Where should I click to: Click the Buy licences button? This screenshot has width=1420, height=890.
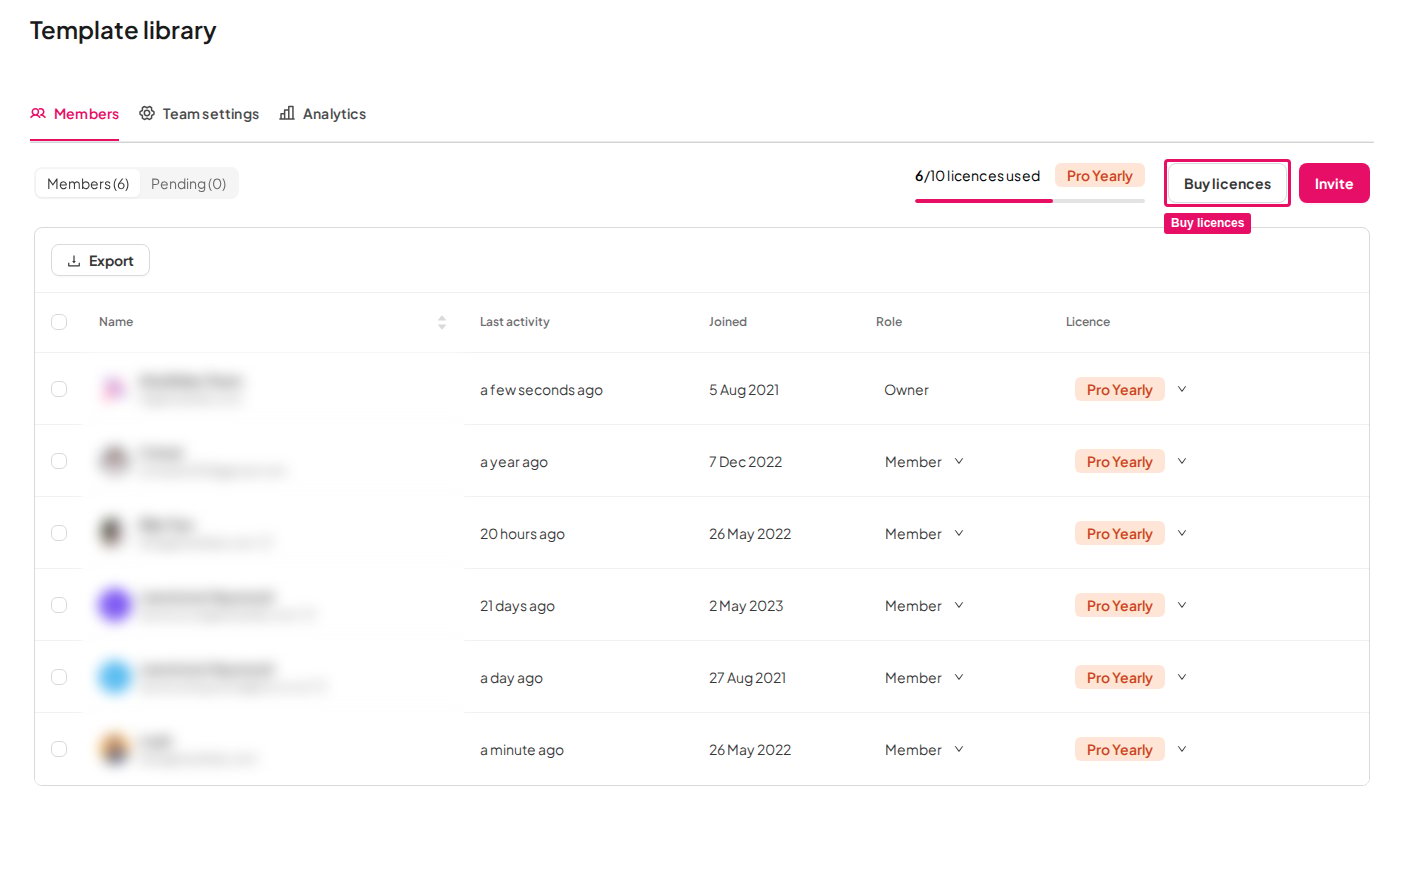[x=1227, y=184]
